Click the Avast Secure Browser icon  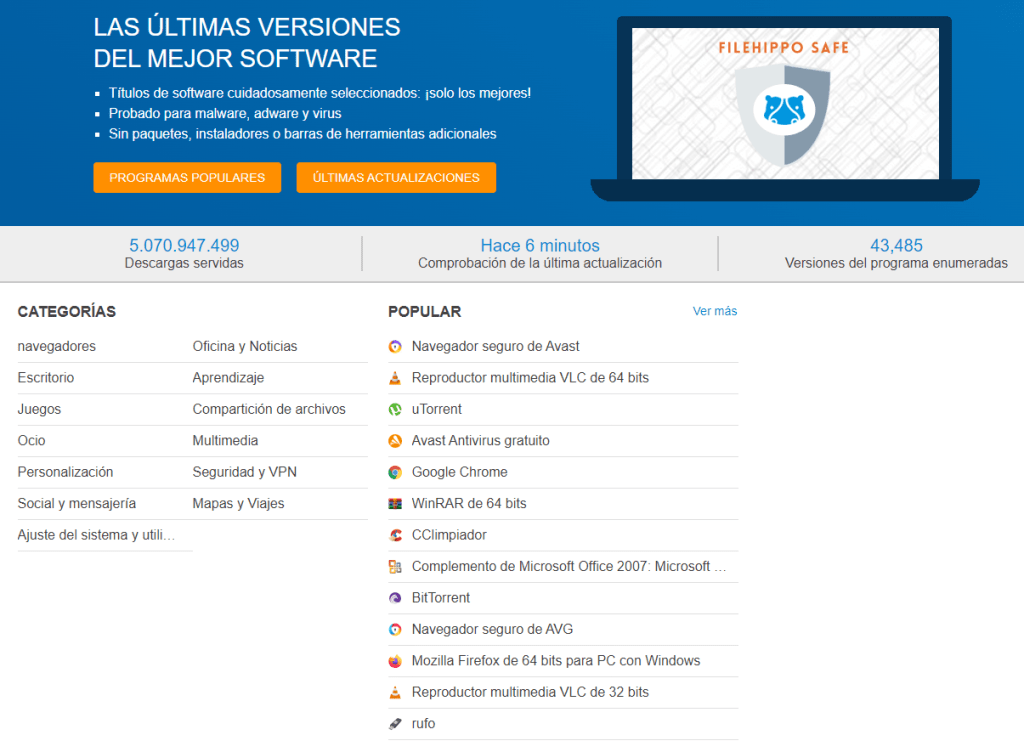point(396,346)
